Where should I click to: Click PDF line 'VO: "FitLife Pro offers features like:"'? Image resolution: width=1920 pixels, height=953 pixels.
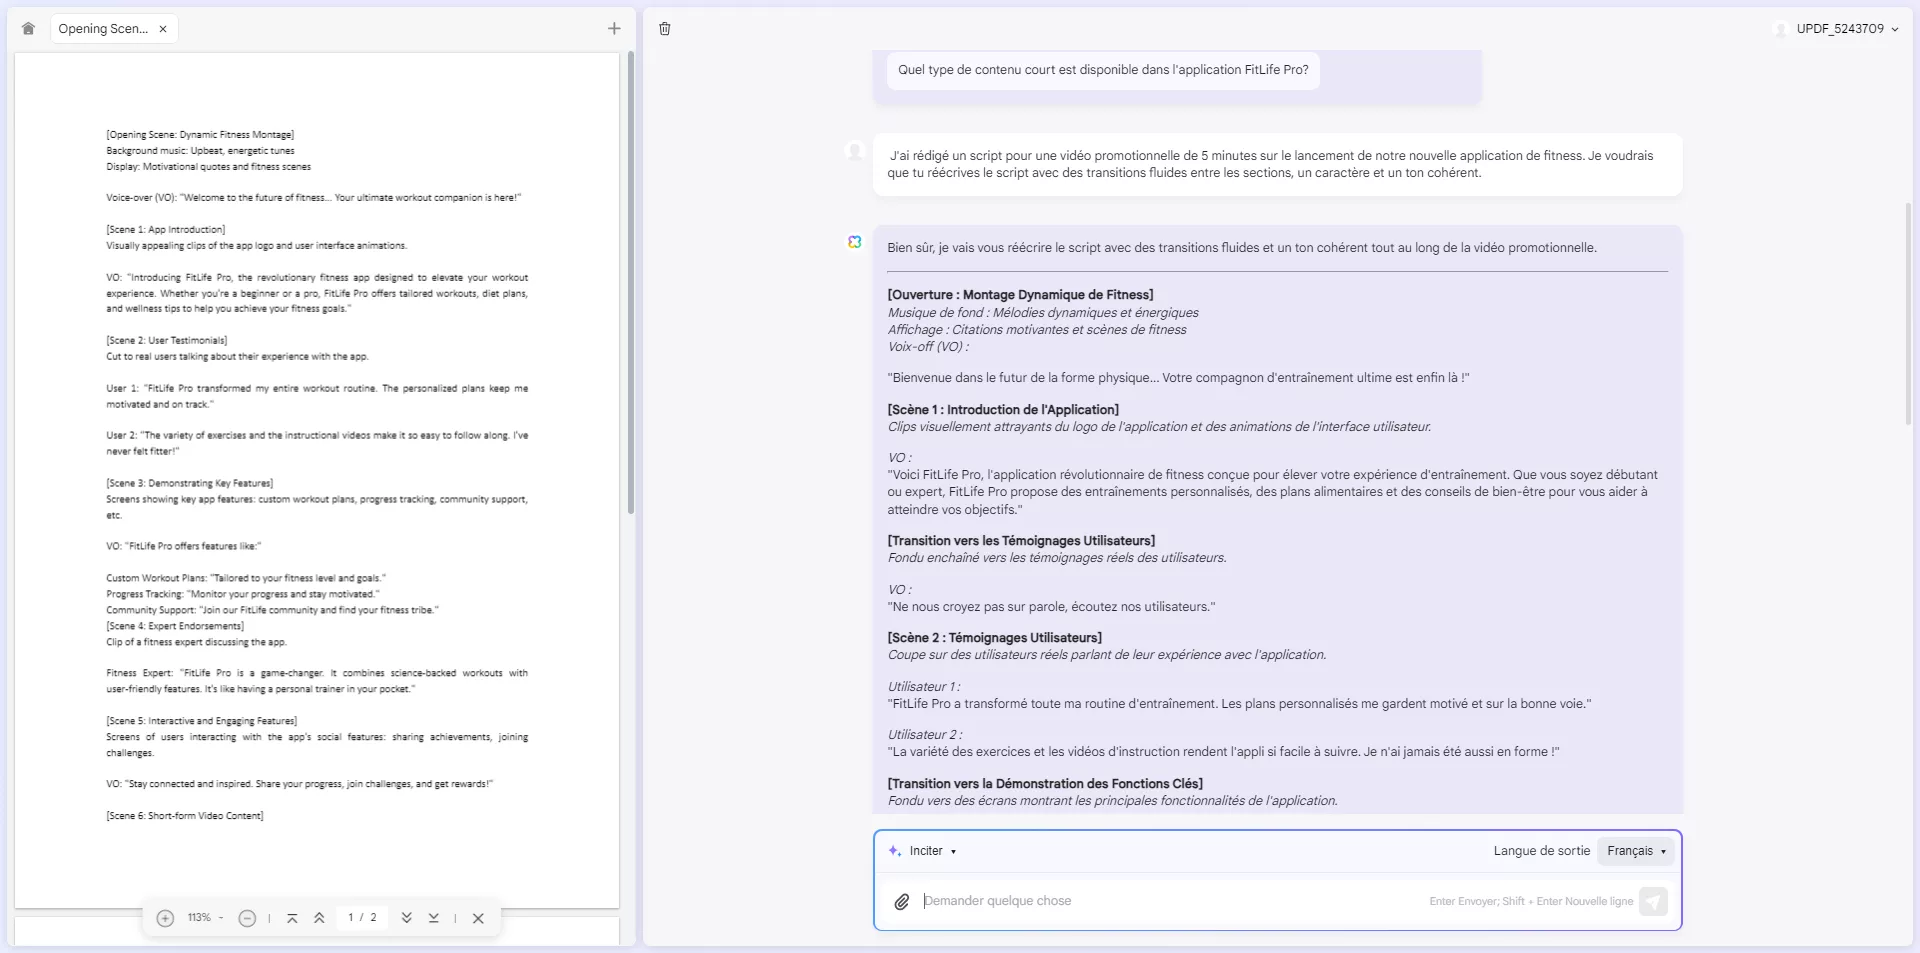pos(184,547)
